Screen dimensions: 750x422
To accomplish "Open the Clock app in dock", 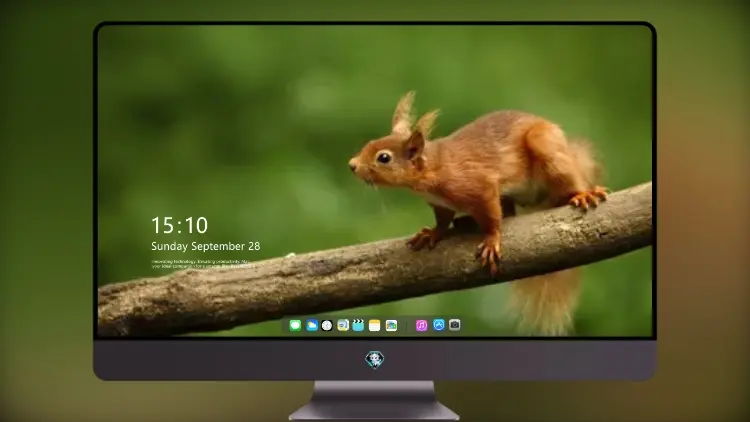I will click(x=327, y=325).
